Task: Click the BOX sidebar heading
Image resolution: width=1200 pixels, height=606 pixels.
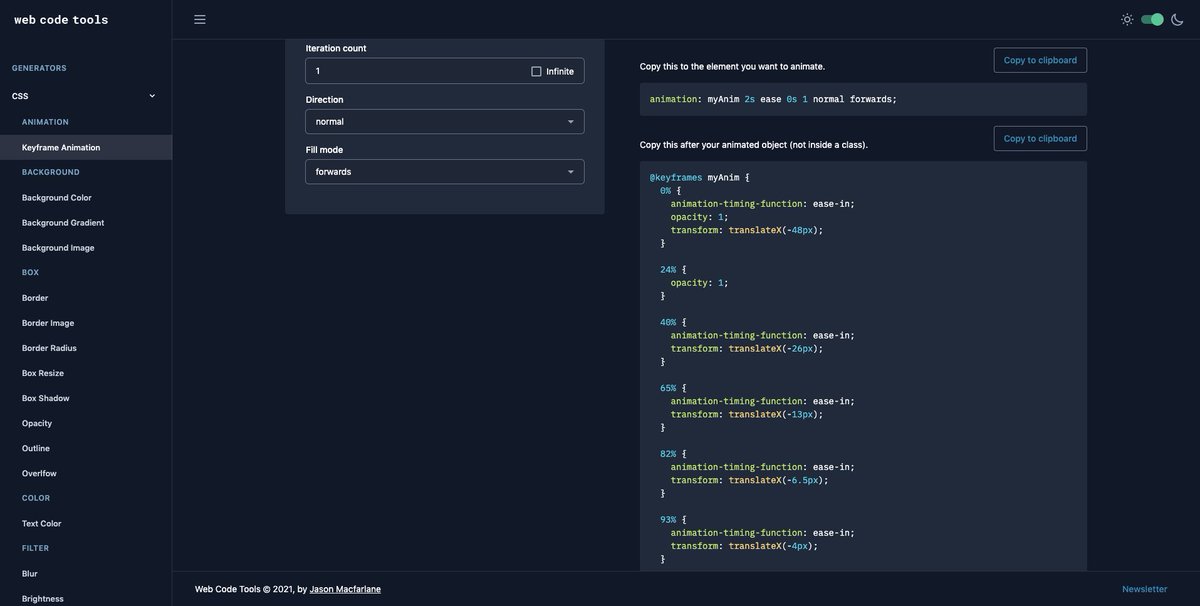Action: (x=30, y=272)
